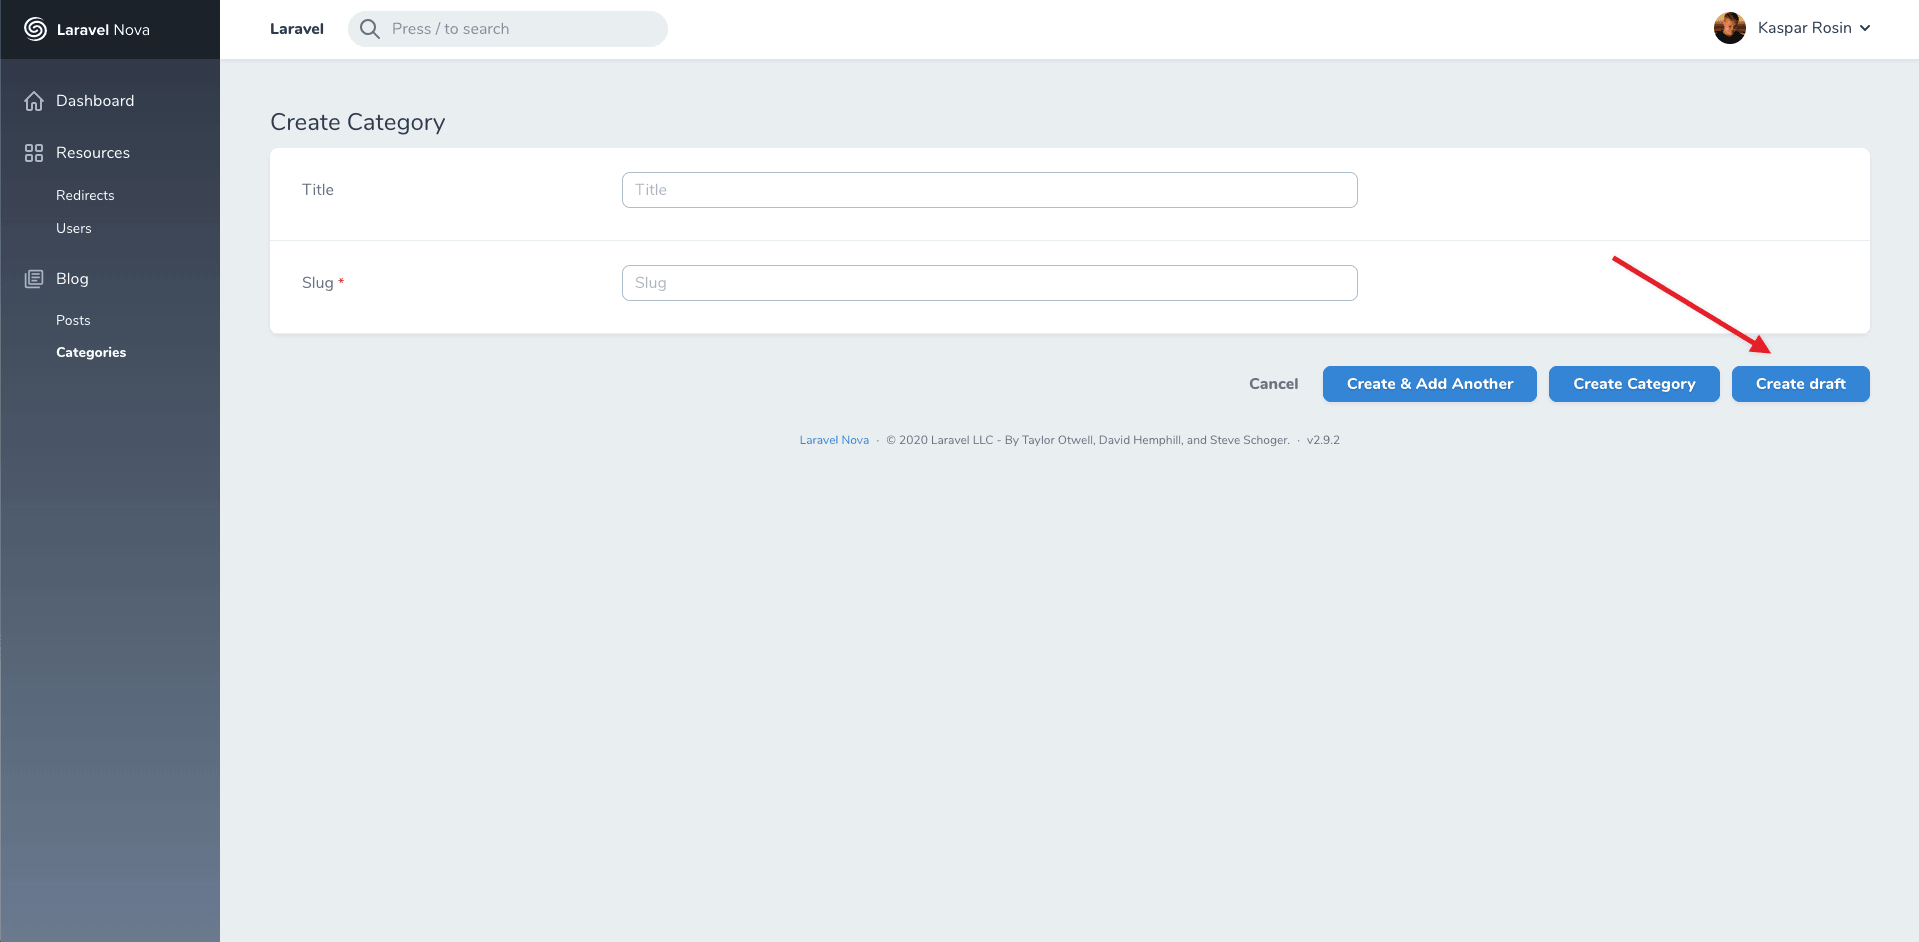Click the Title field label
The width and height of the screenshot is (1919, 942).
click(x=318, y=190)
